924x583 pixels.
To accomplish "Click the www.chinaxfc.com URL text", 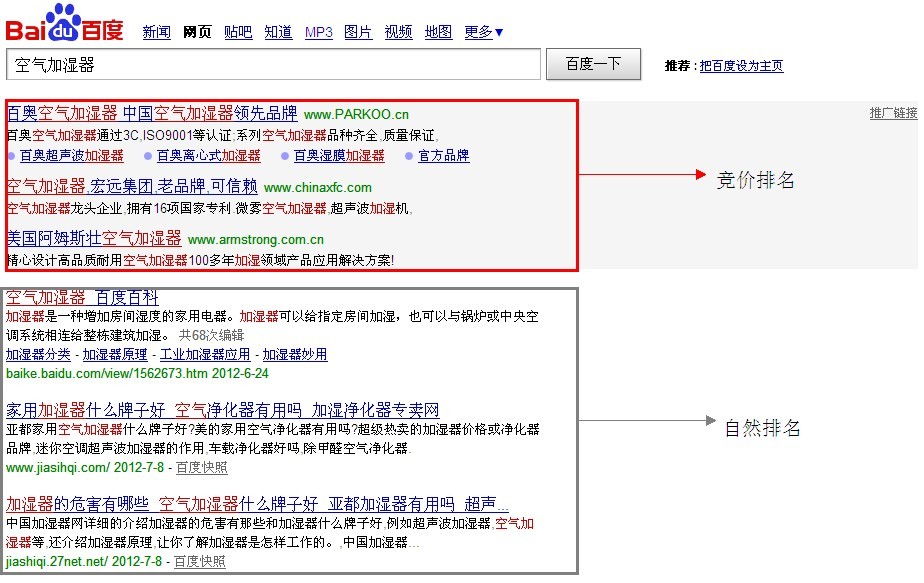I will (x=318, y=187).
